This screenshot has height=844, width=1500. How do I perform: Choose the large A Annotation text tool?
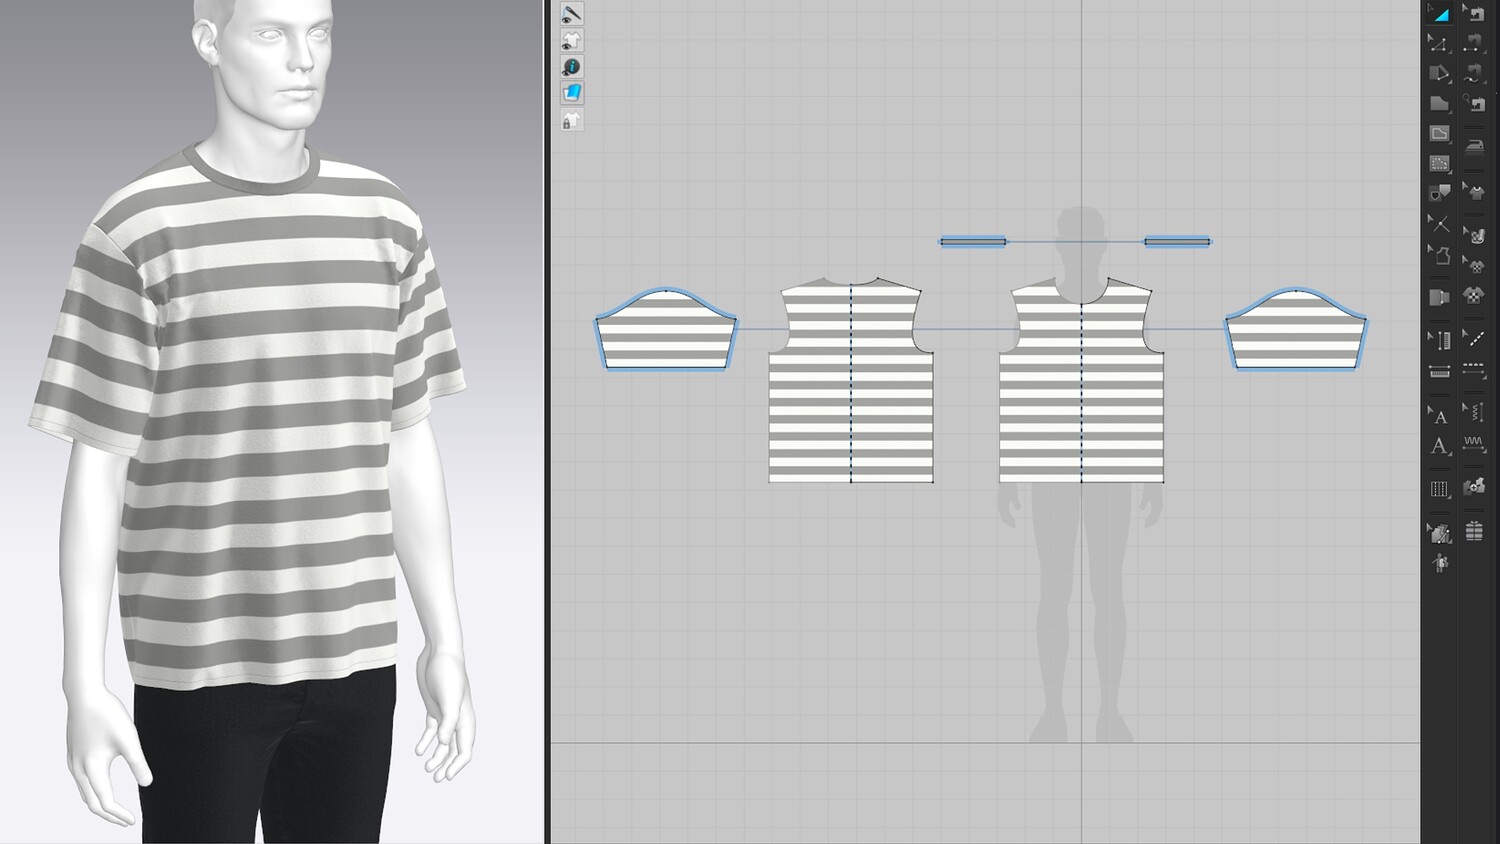click(1439, 446)
